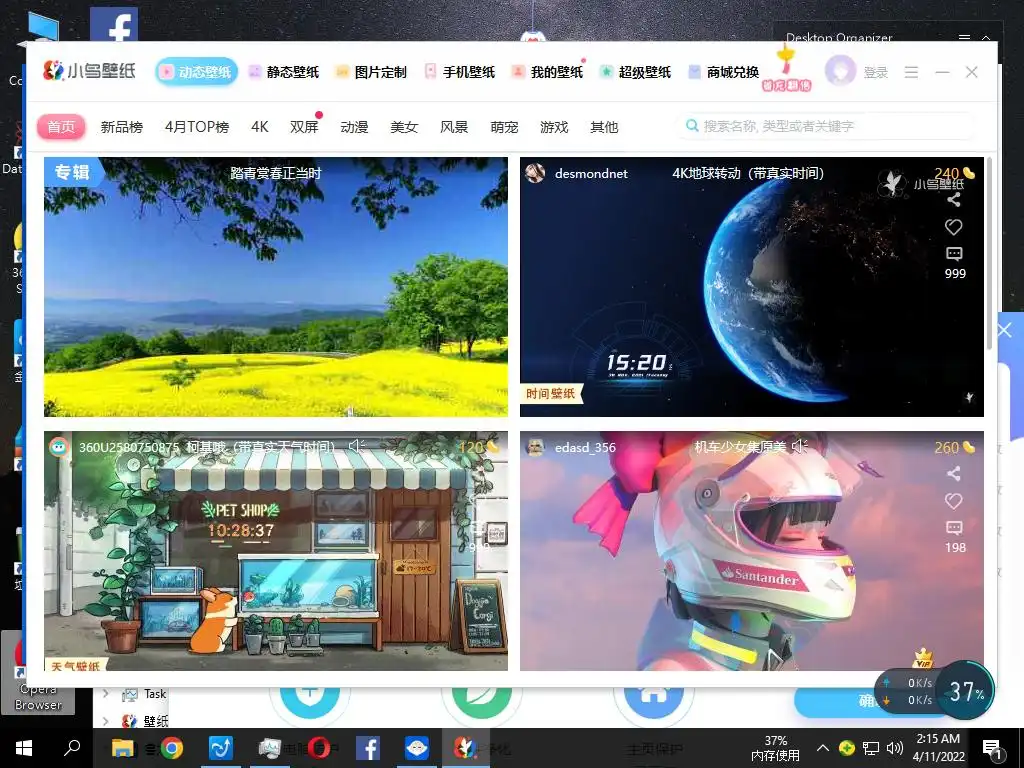Viewport: 1024px width, 768px height.
Task: Open the 动态壁纸 tab
Action: [x=197, y=72]
